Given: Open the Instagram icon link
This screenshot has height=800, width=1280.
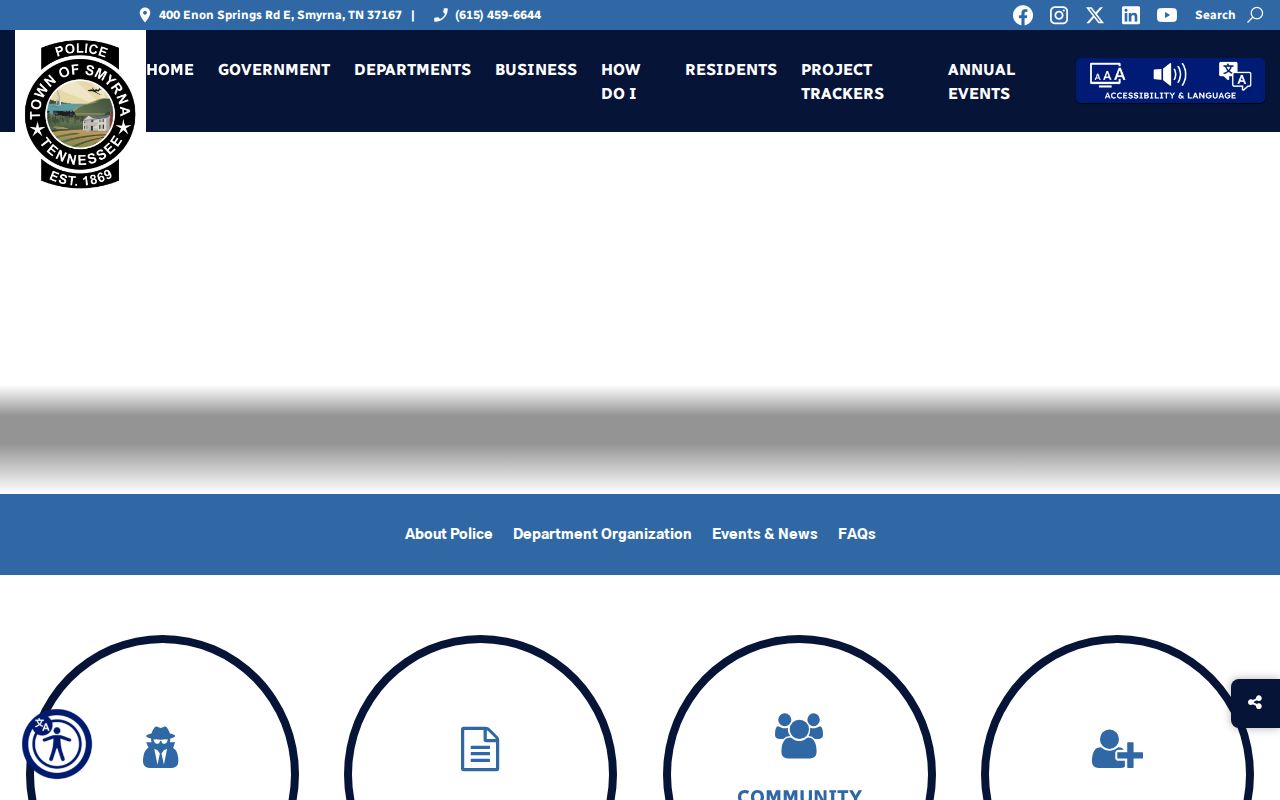Looking at the screenshot, I should tap(1059, 15).
